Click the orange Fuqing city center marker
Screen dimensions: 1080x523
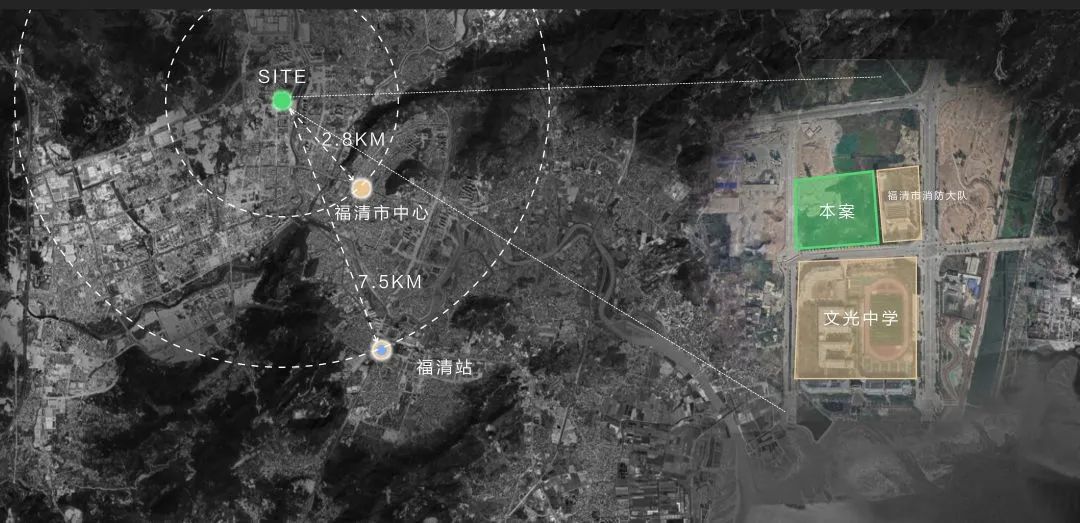pyautogui.click(x=362, y=188)
